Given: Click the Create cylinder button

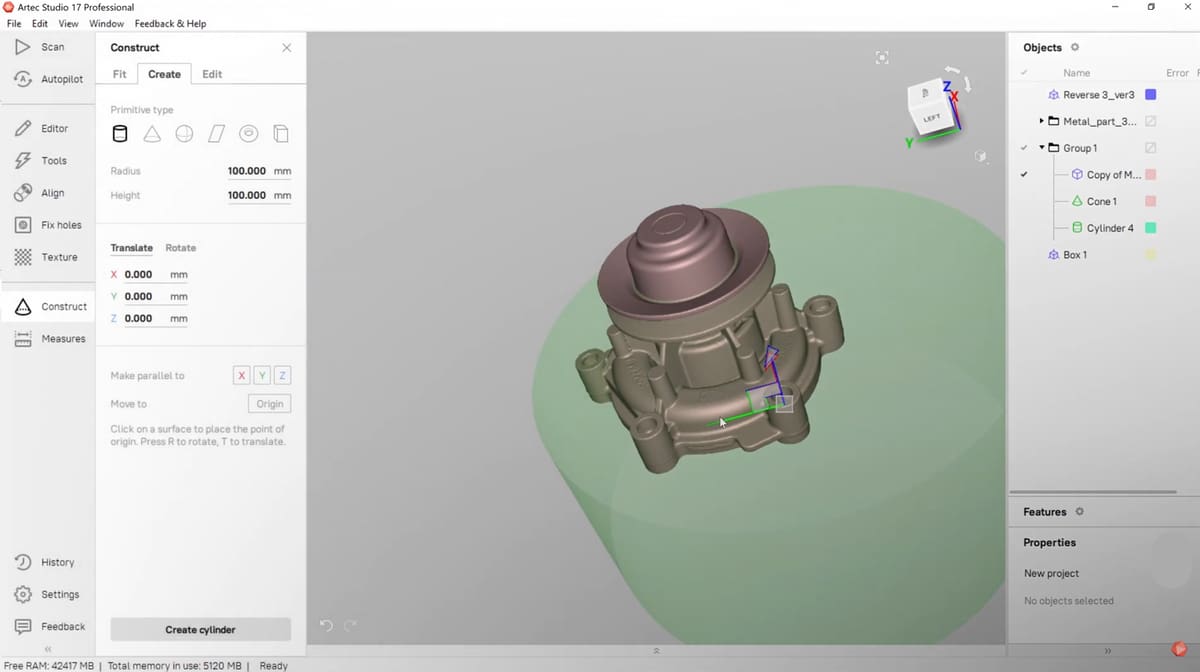Looking at the screenshot, I should click(x=200, y=630).
